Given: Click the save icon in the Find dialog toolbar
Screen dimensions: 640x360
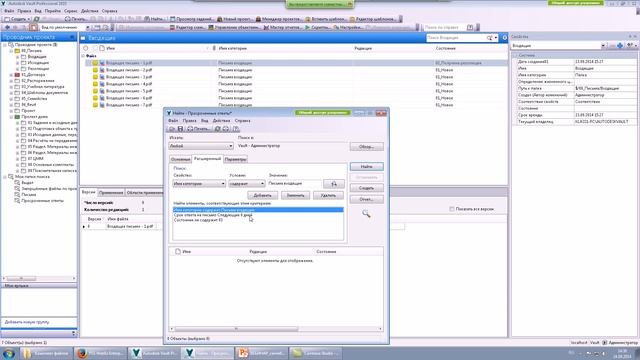Looking at the screenshot, I should tap(180, 129).
